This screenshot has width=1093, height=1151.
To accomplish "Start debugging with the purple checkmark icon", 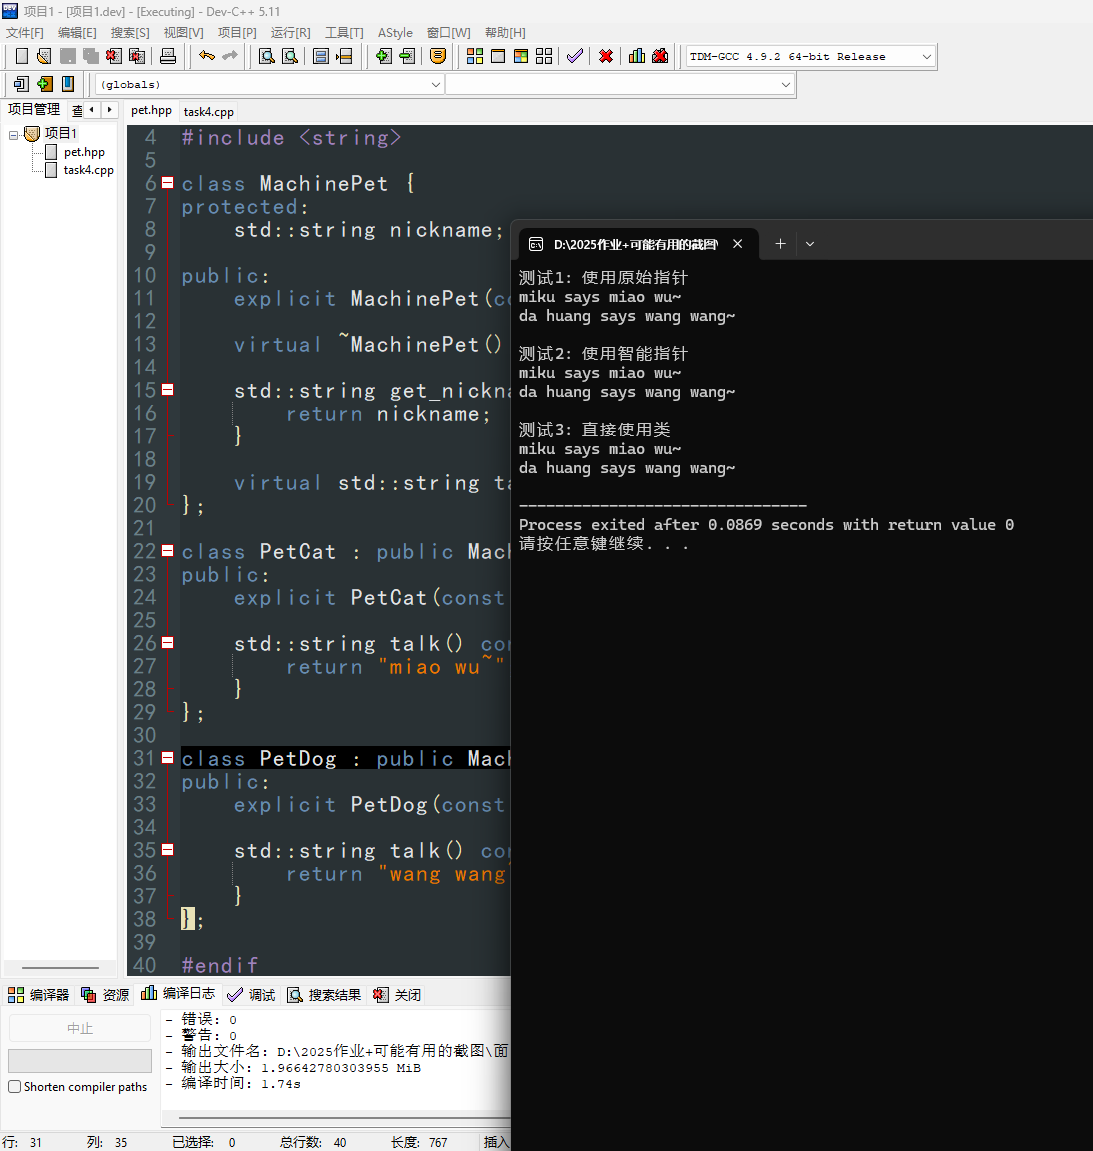I will pos(575,56).
